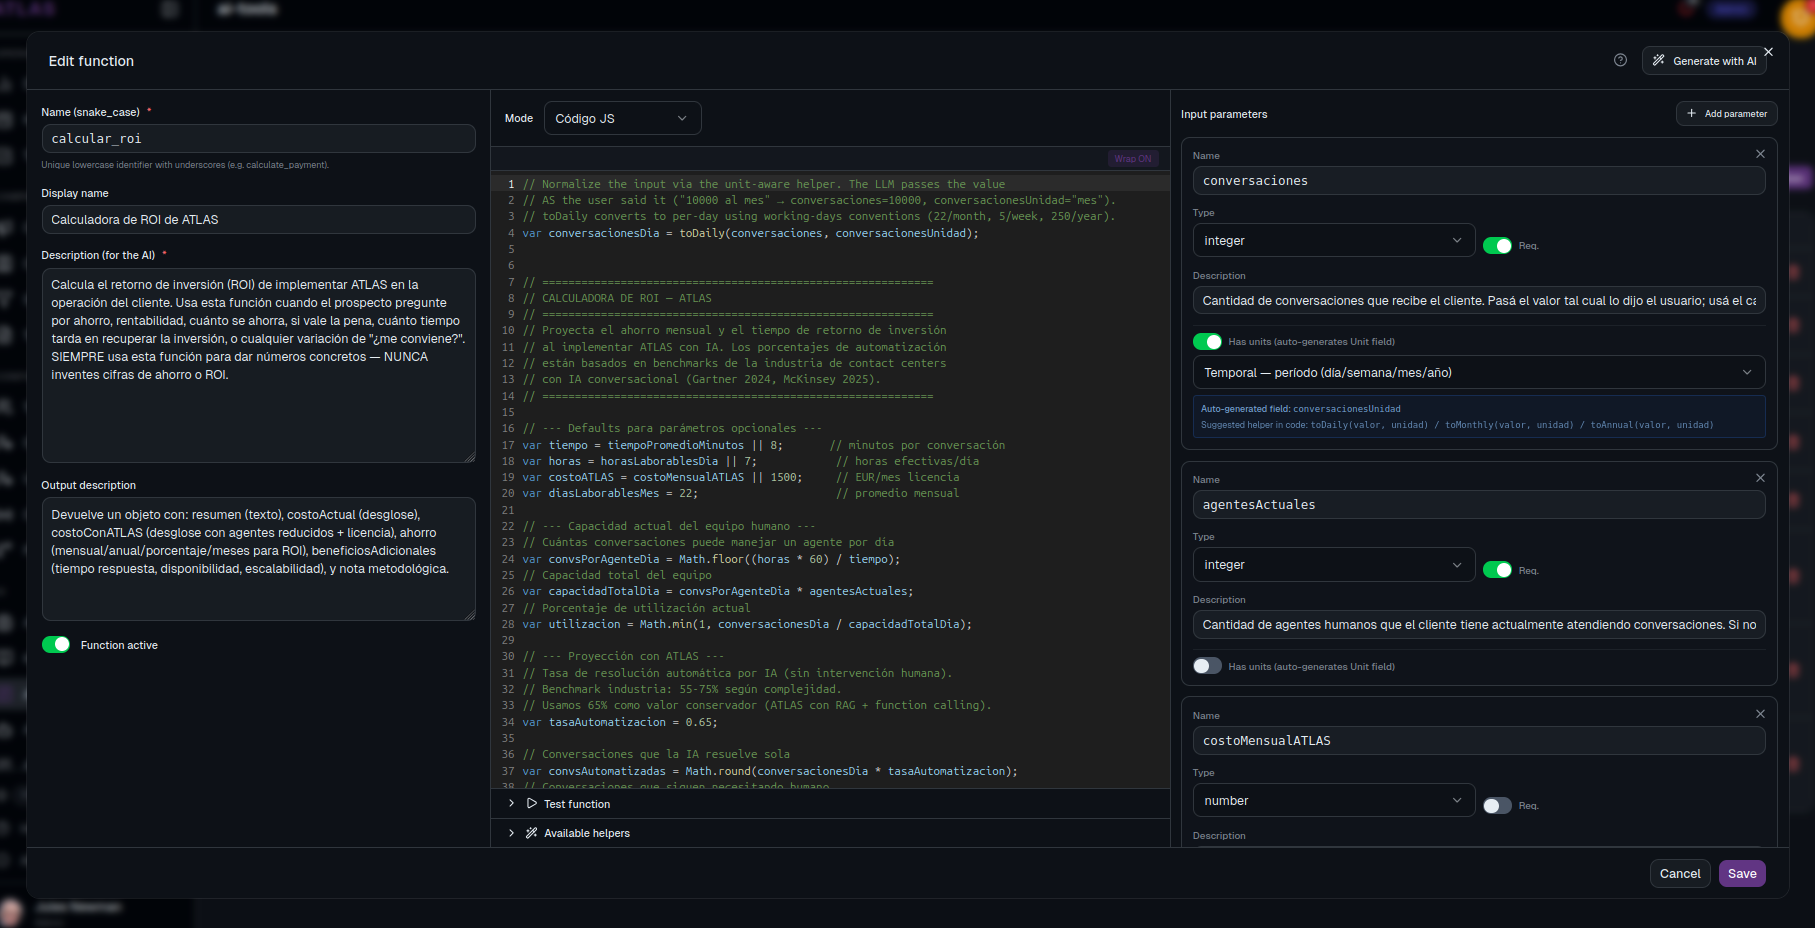The image size is (1815, 928).
Task: Edit description of conversaciones parameter
Action: pos(1478,301)
